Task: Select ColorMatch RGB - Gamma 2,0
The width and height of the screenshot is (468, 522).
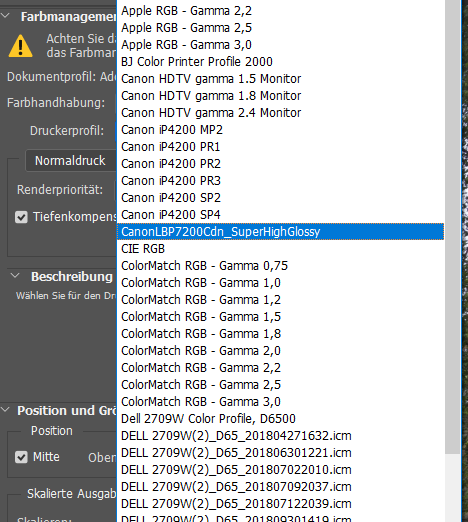Action: tap(281, 351)
